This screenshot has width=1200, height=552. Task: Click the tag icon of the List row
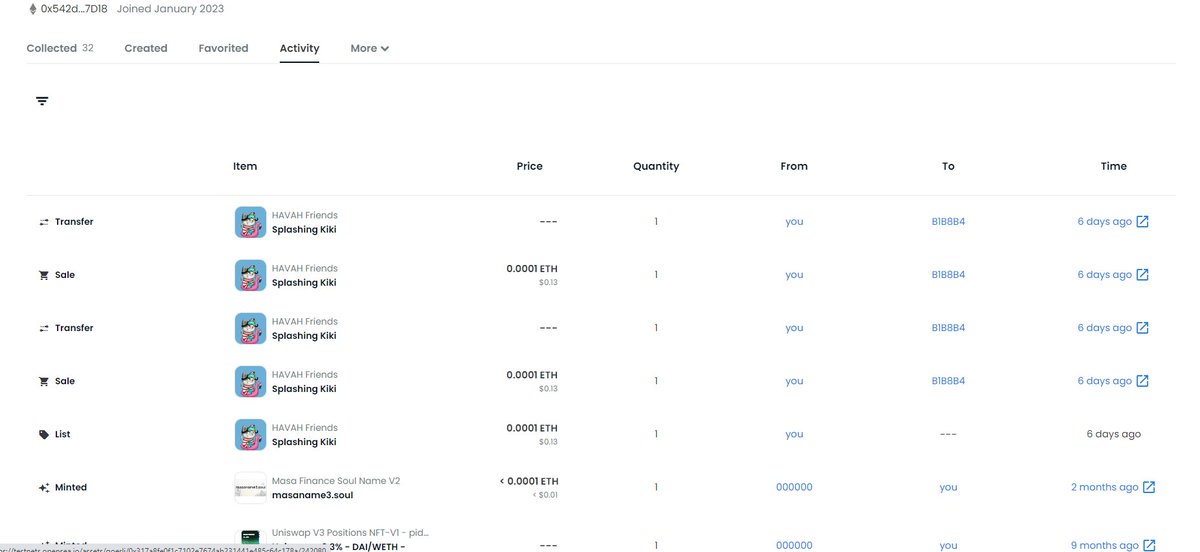[x=43, y=435]
